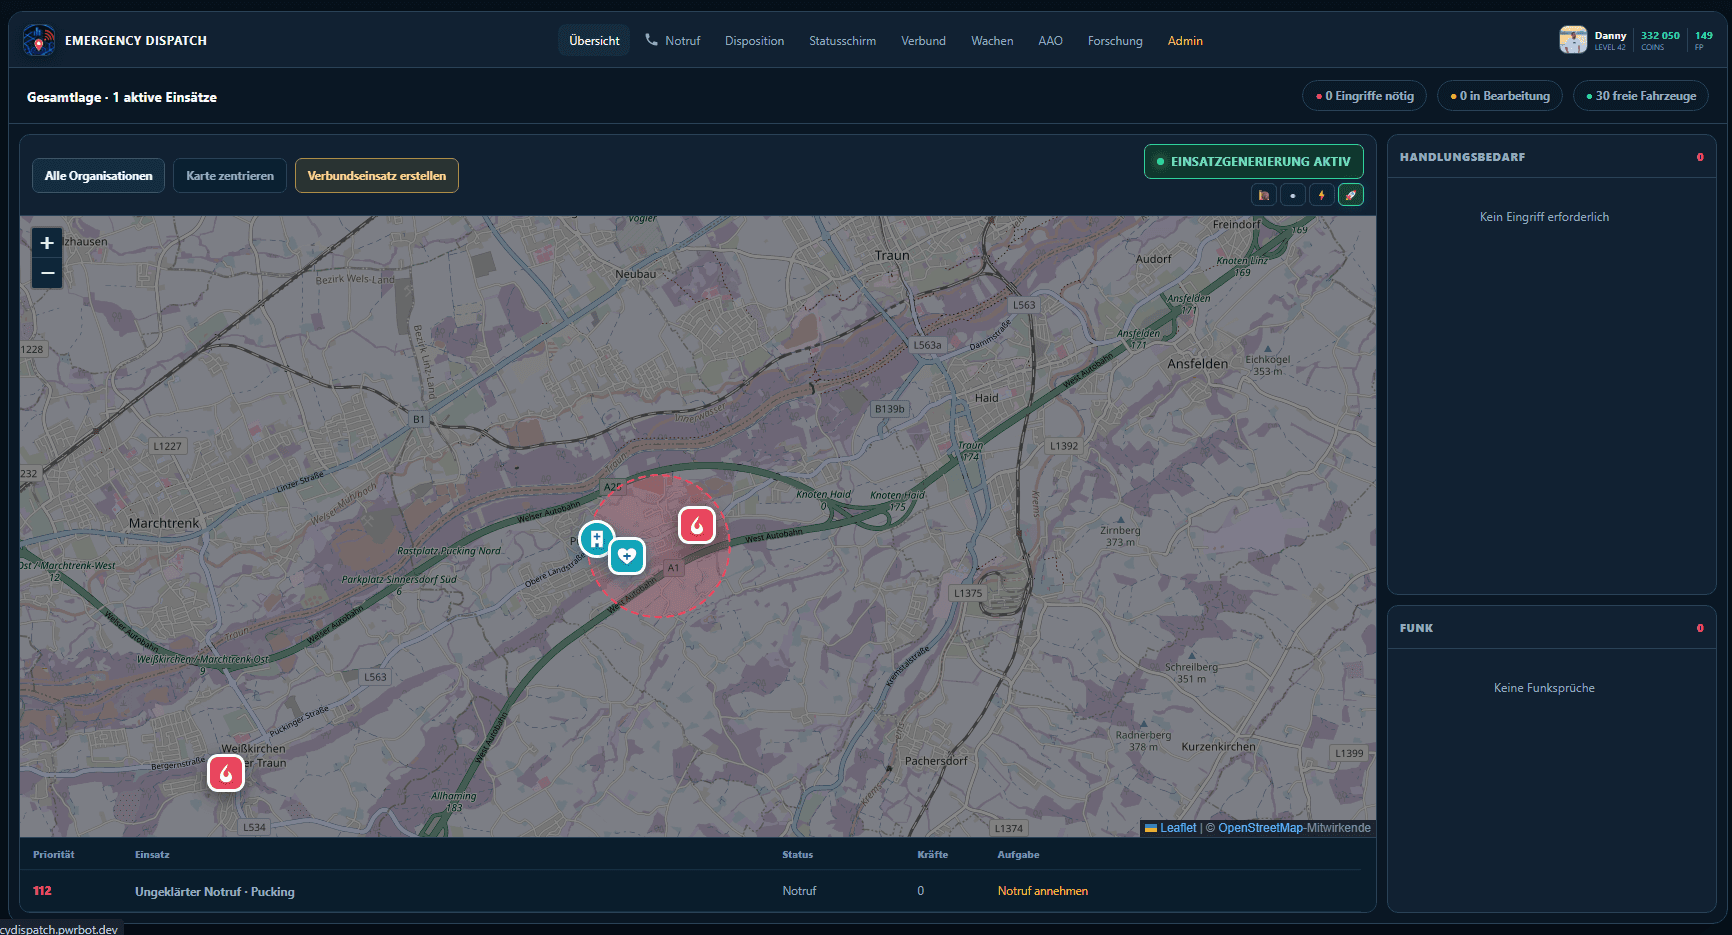The image size is (1732, 935).
Task: Open the Wachen menu item
Action: point(992,41)
